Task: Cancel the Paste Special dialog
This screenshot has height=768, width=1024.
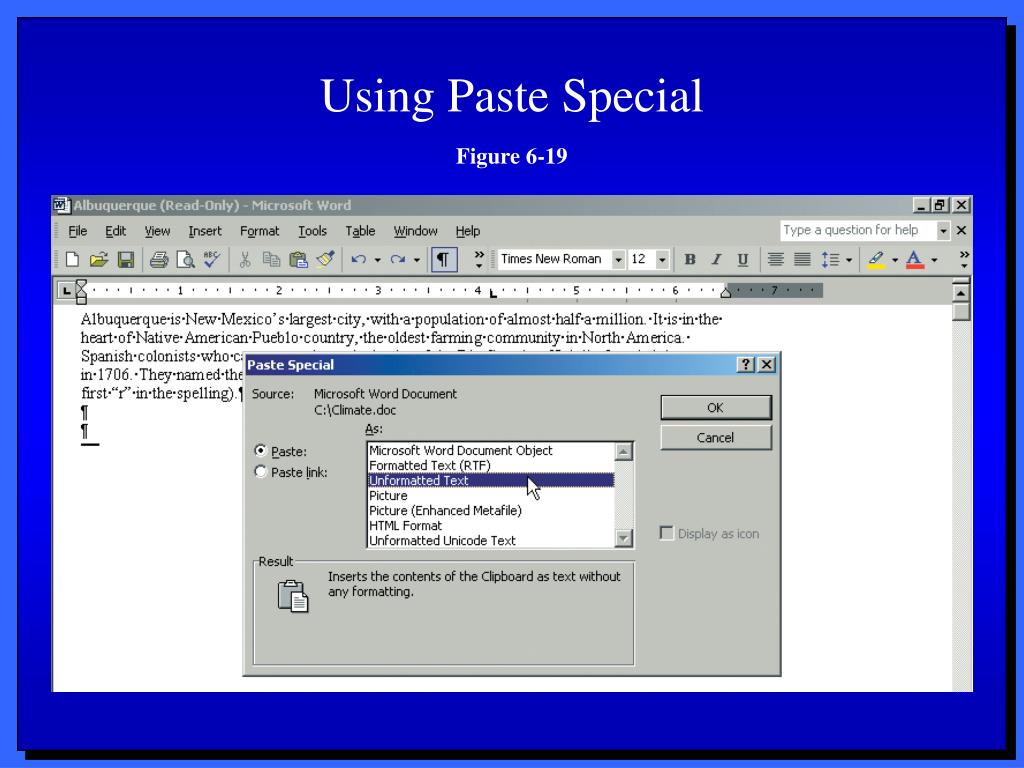Action: point(716,438)
